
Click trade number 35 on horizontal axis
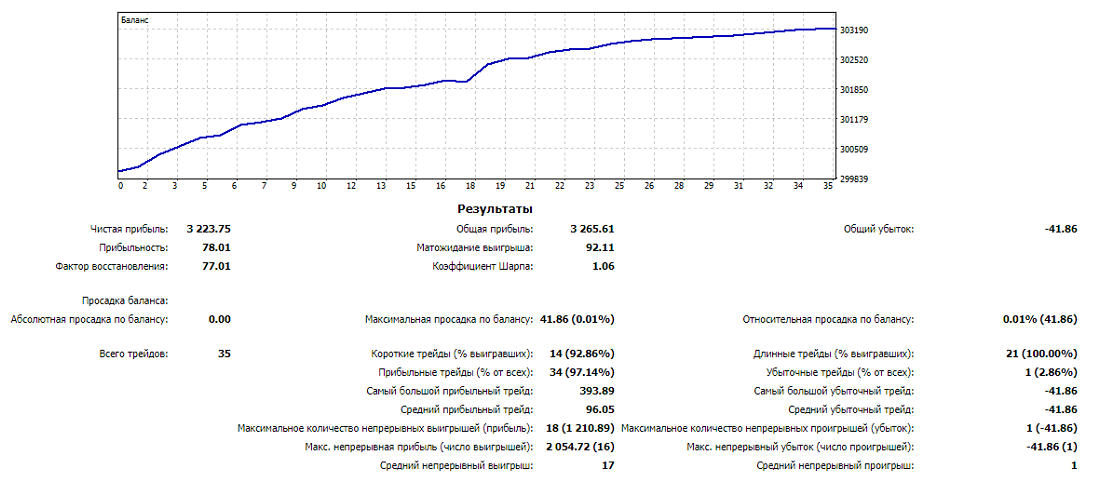point(828,186)
